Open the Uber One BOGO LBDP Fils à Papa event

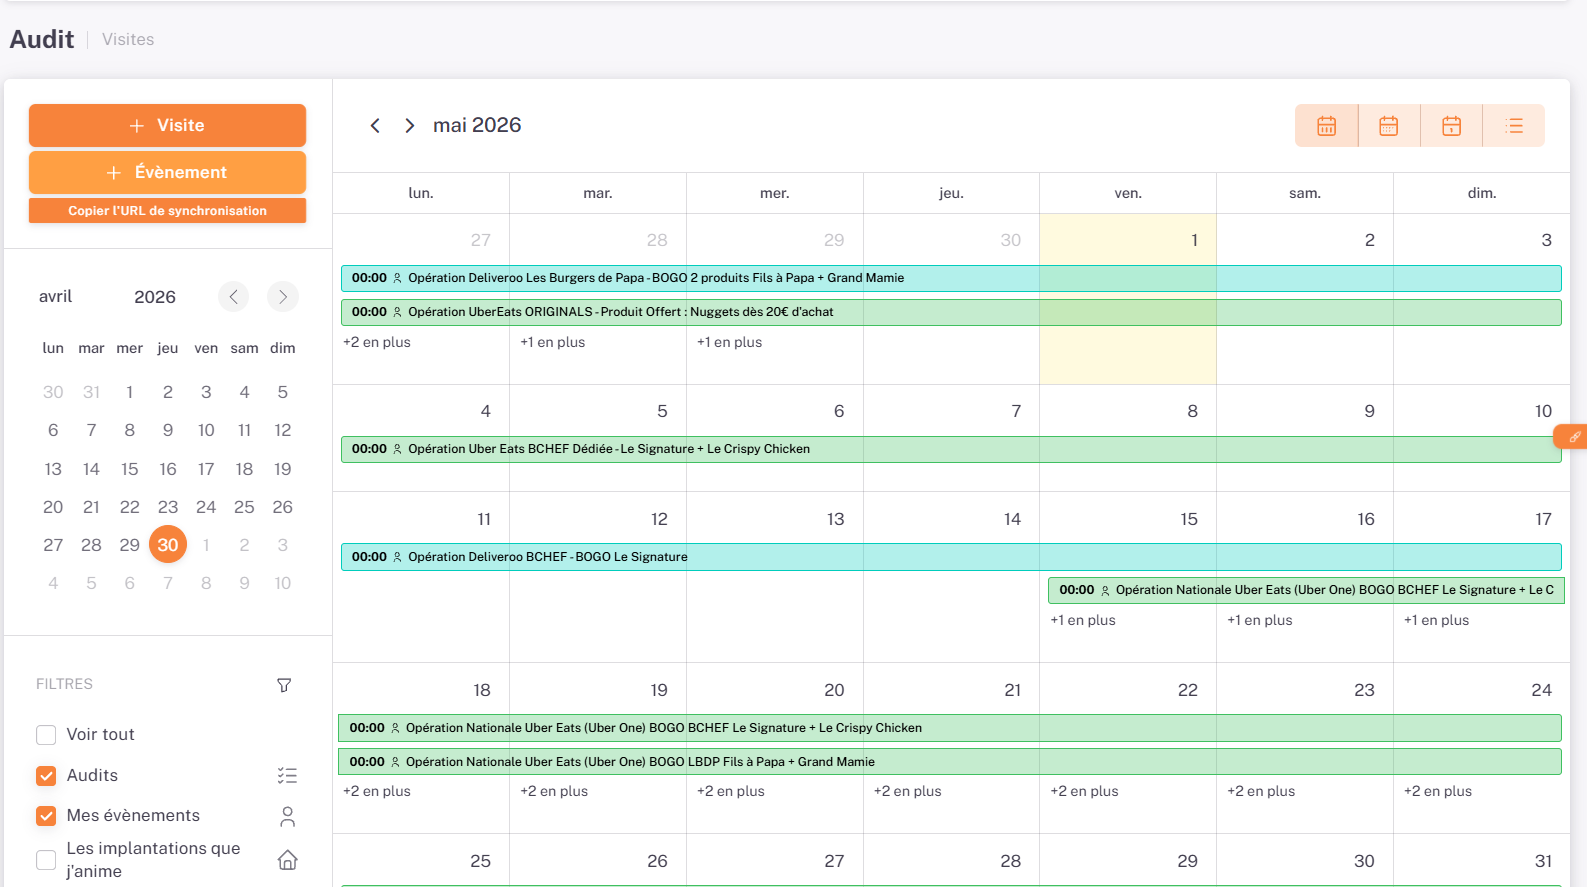click(x=950, y=762)
